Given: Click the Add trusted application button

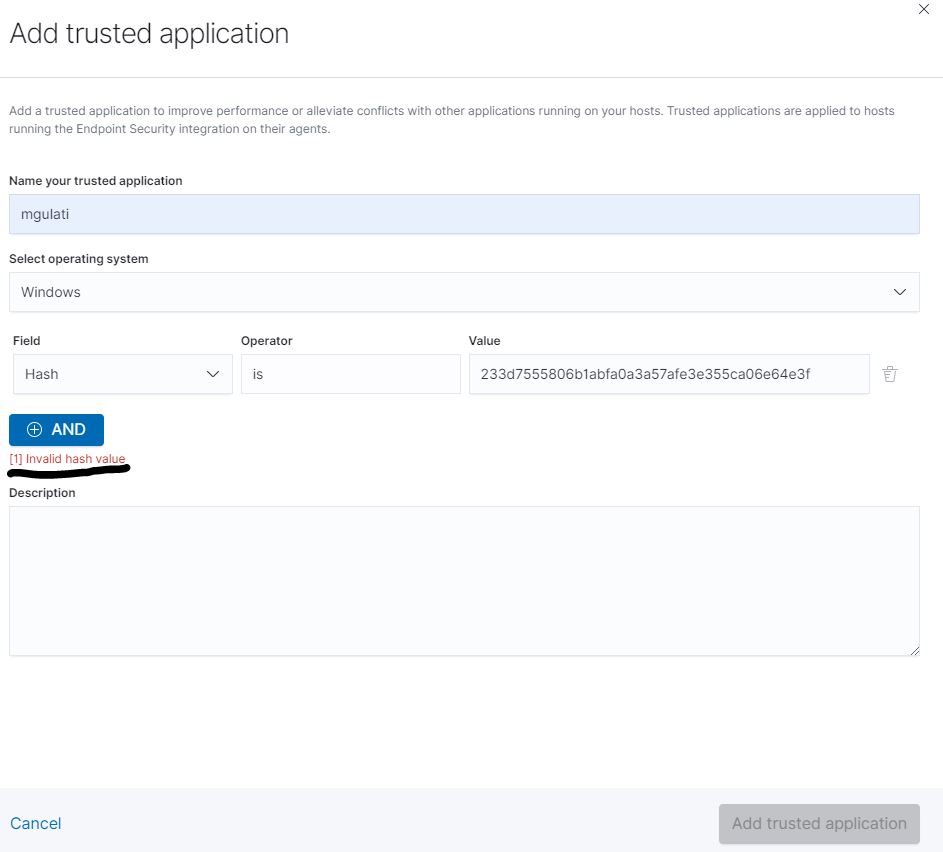Looking at the screenshot, I should [x=819, y=823].
